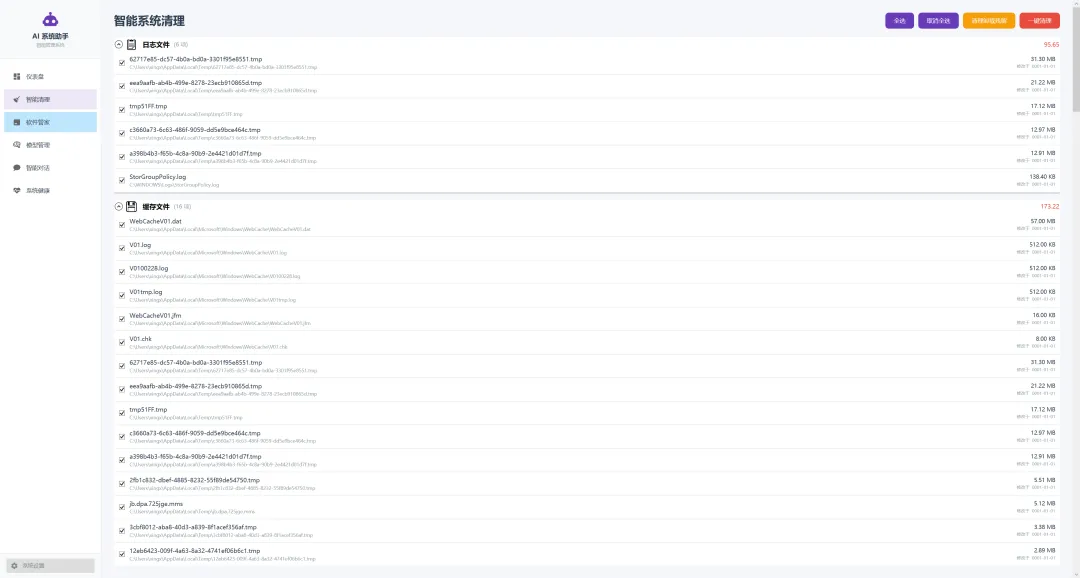Click the AI 系统助手 app title
The width and height of the screenshot is (1080, 578).
(x=50, y=37)
